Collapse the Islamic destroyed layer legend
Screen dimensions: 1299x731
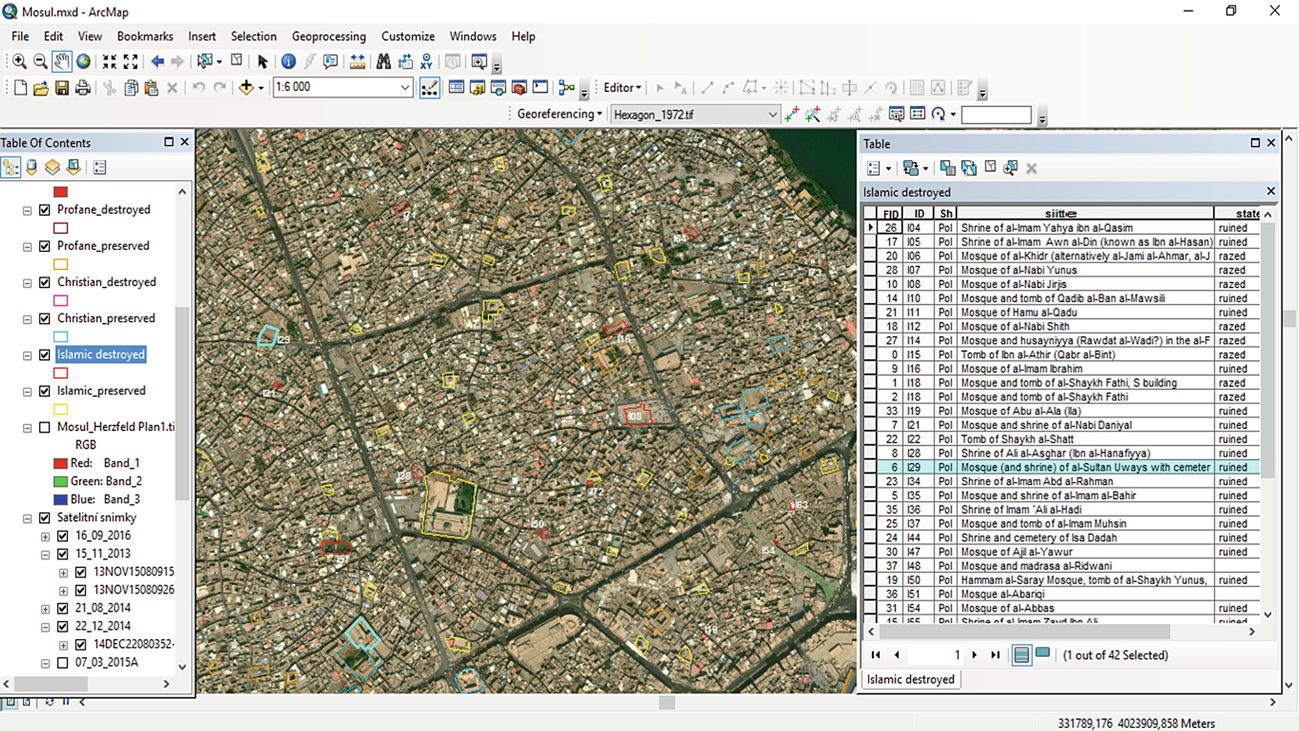28,355
